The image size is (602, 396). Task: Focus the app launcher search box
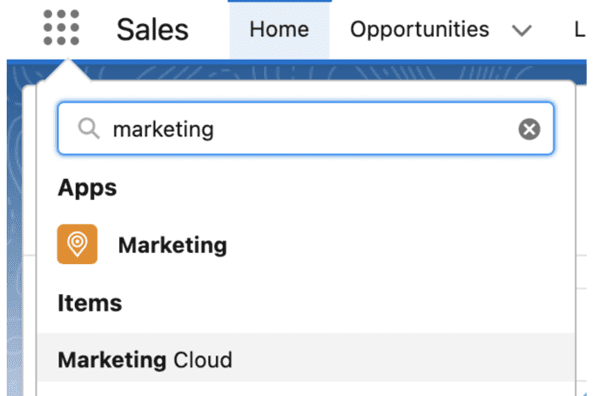coord(306,129)
